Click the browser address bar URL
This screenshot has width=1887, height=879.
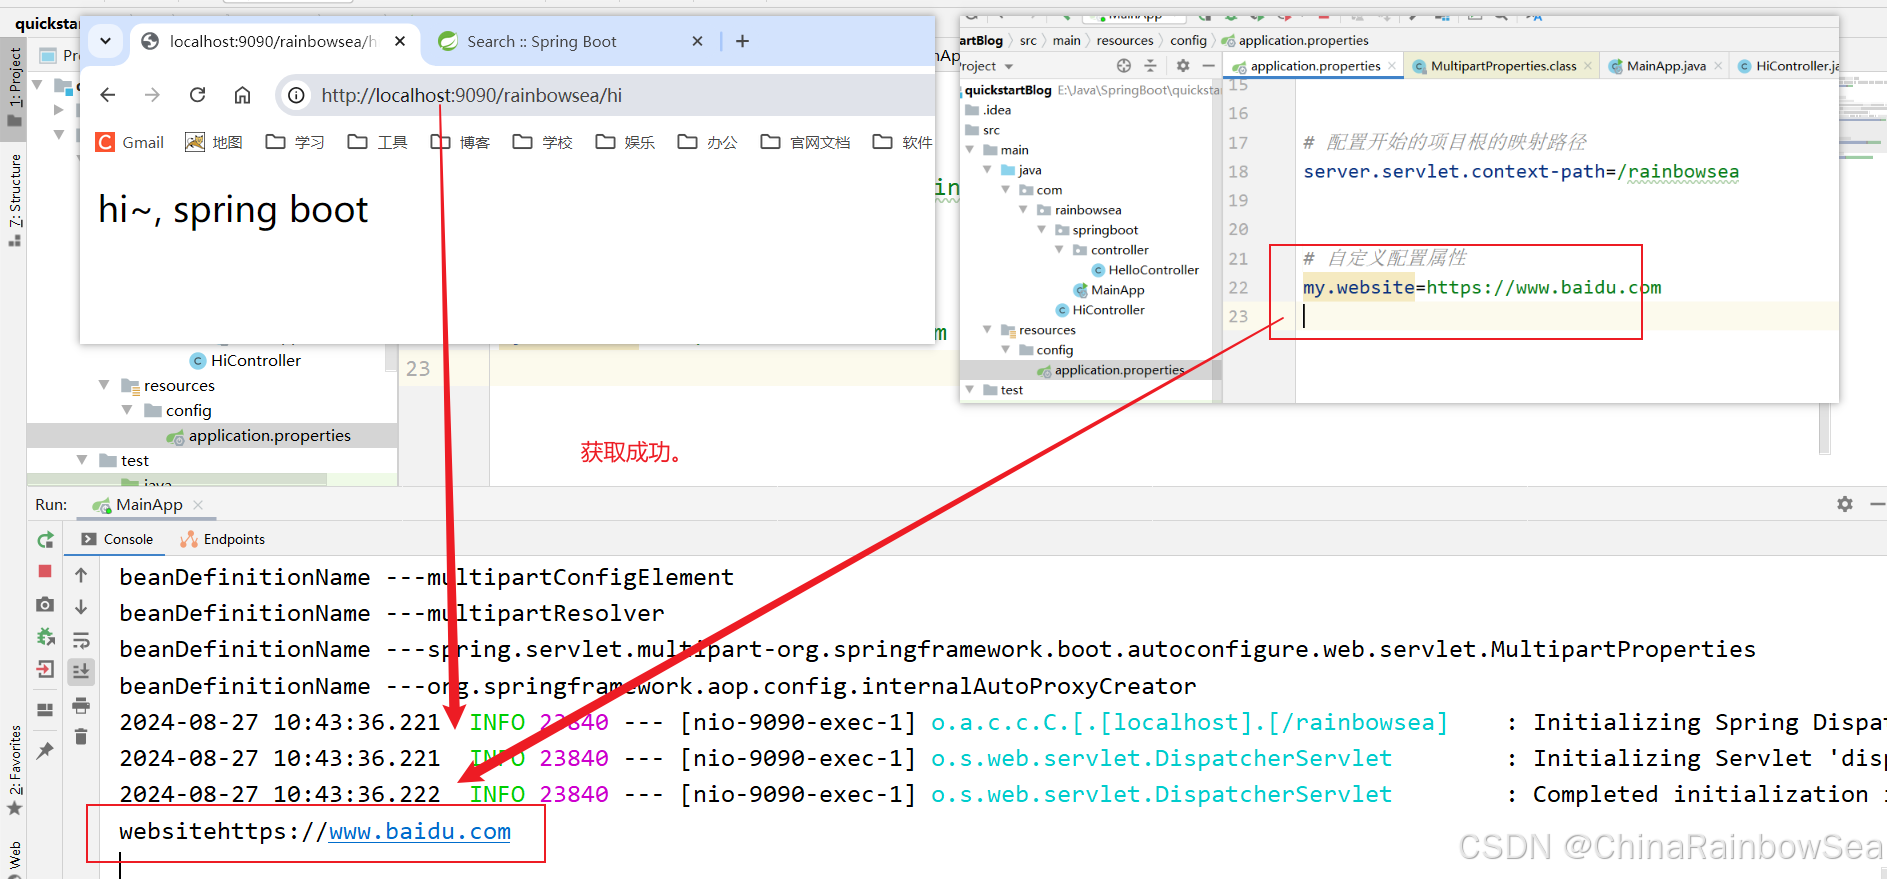pos(471,95)
